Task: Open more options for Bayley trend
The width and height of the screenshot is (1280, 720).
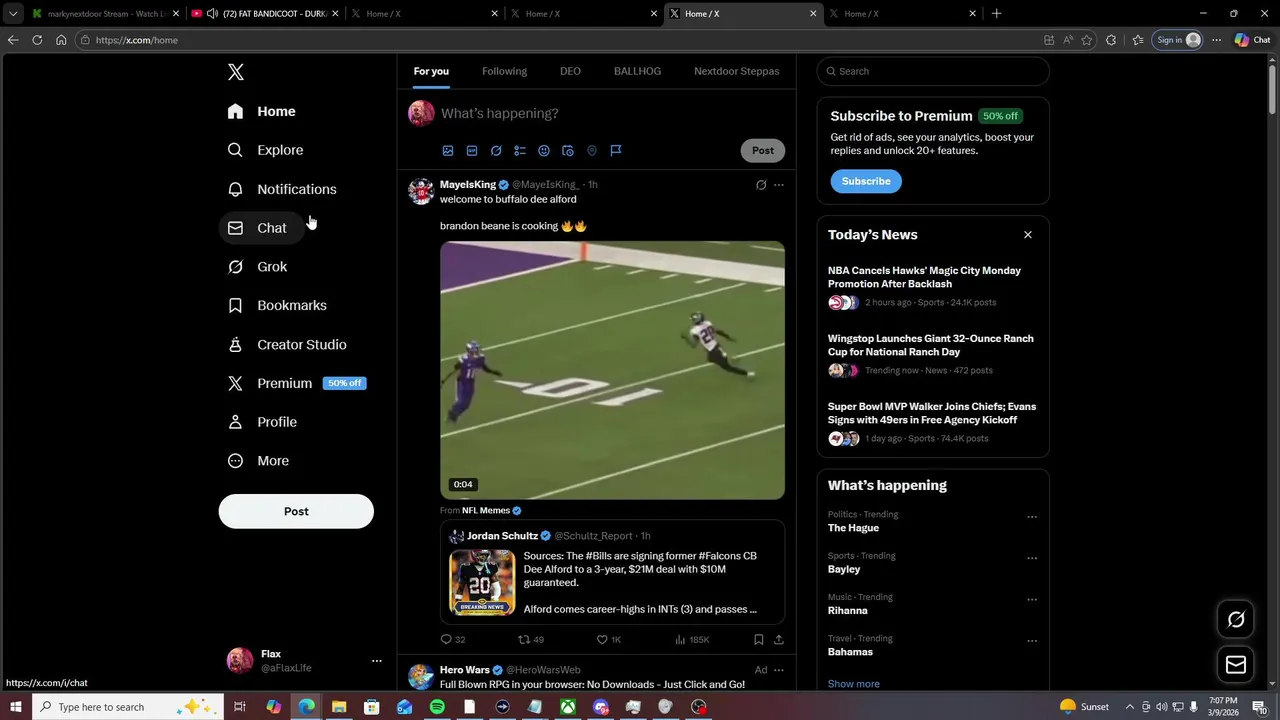Action: click(x=1032, y=558)
